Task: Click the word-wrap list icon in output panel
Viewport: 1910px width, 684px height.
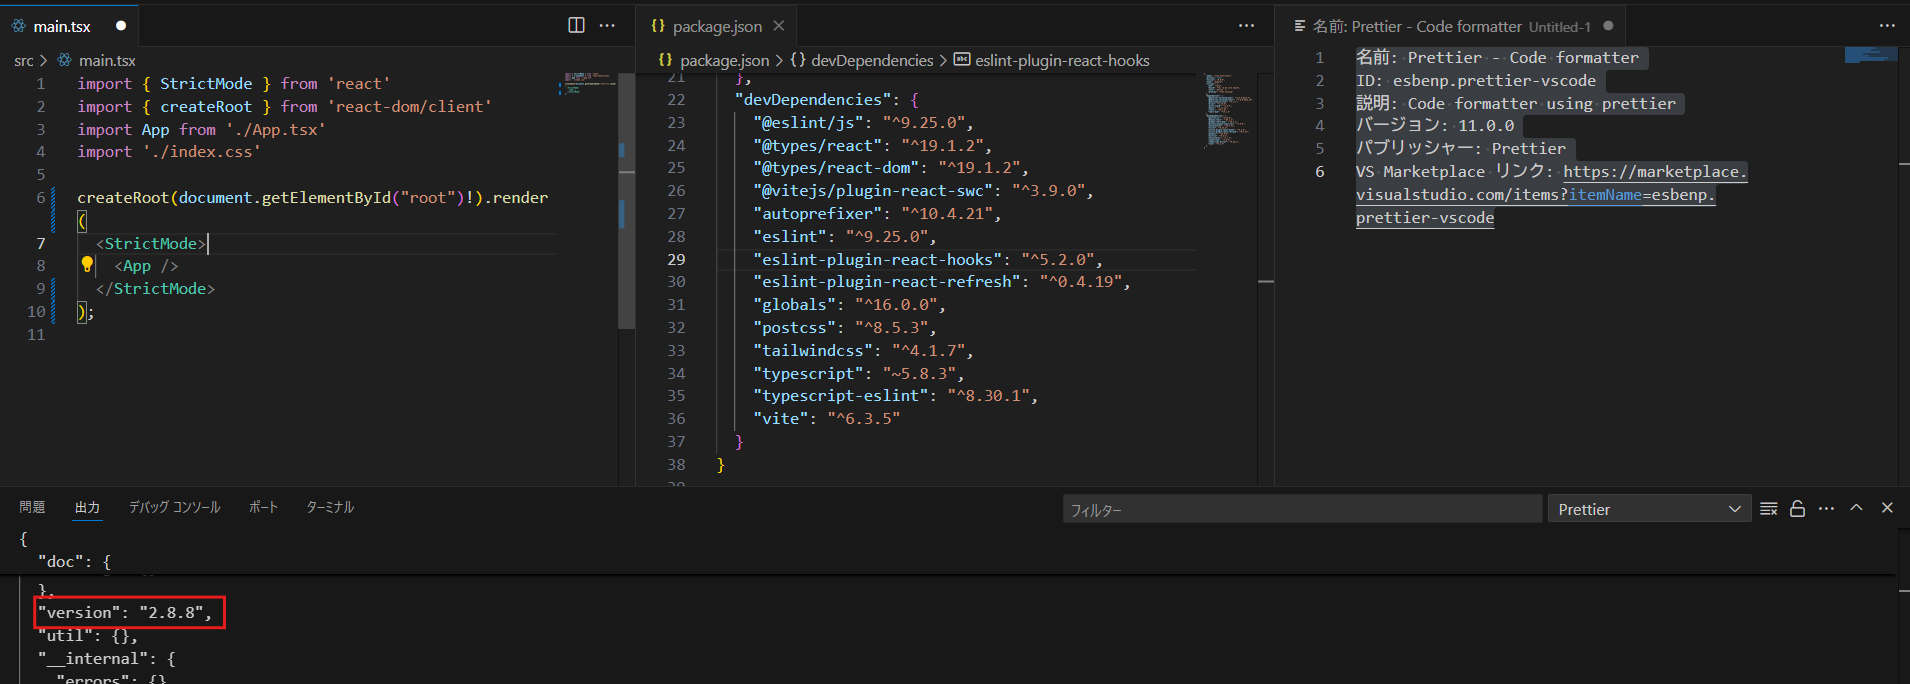Action: 1768,509
